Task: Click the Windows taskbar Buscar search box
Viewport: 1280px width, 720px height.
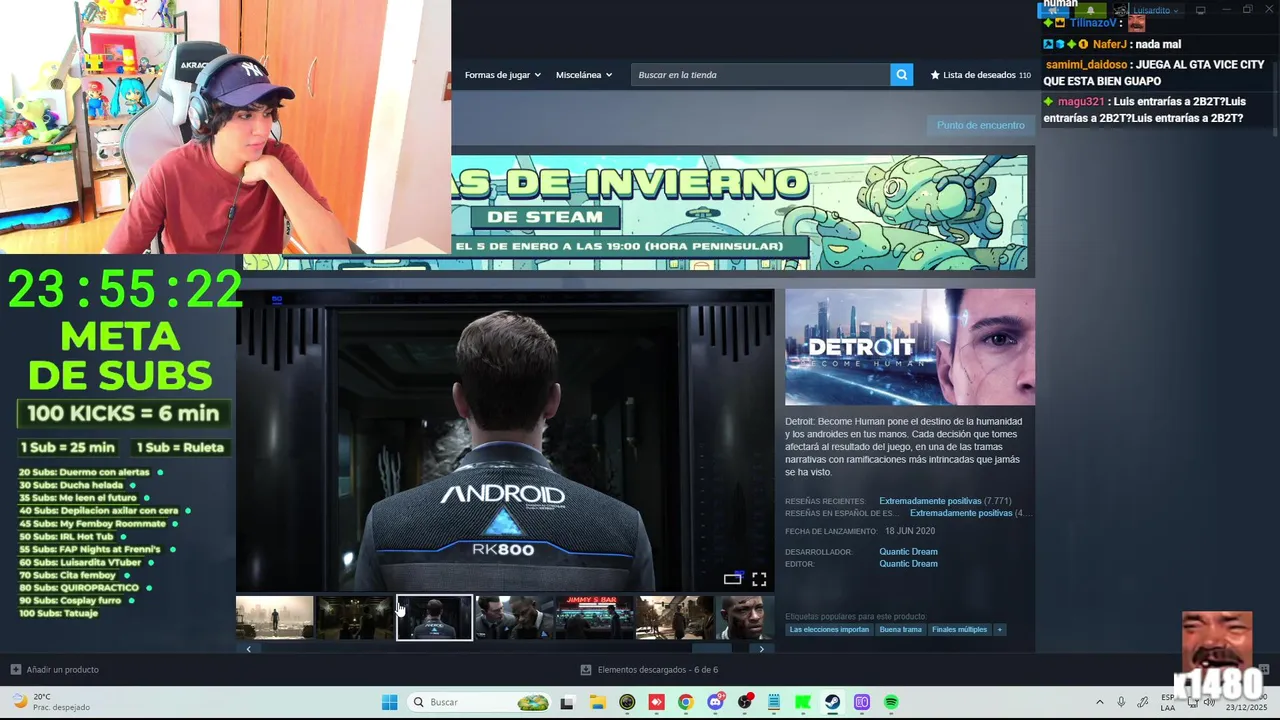Action: click(480, 702)
